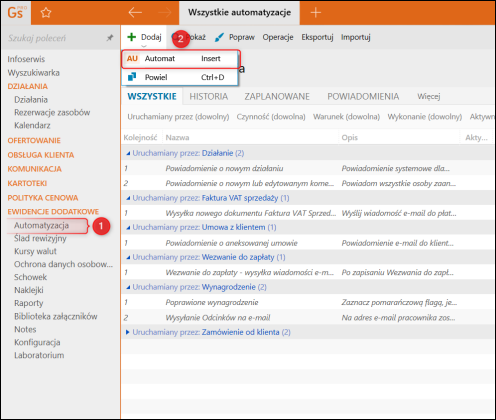Collapse the Wynagrodzenie group
This screenshot has width=496, height=420.
[x=128, y=287]
